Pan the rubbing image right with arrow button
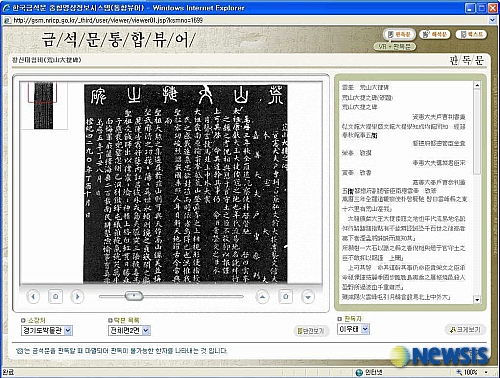The width and height of the screenshot is (500, 378). point(77,296)
